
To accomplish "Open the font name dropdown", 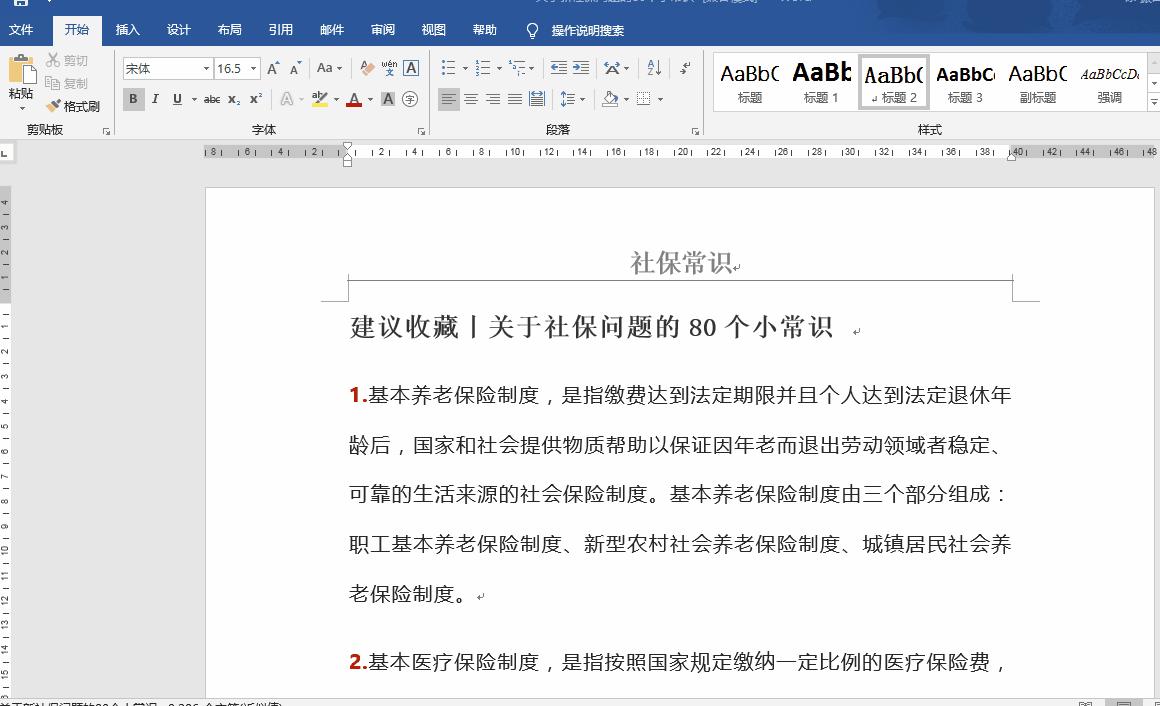I will click(x=207, y=68).
